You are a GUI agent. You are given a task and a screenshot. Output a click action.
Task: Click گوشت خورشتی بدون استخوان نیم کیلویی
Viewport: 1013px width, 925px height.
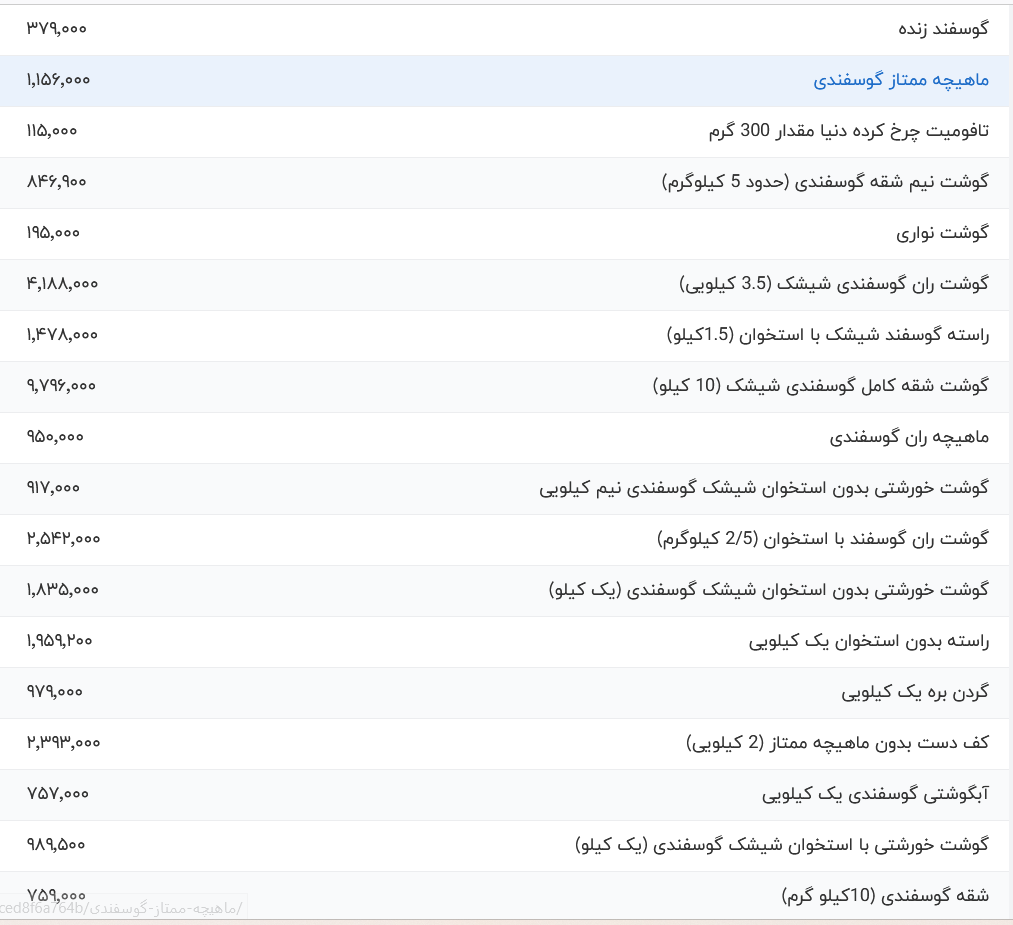coord(764,488)
